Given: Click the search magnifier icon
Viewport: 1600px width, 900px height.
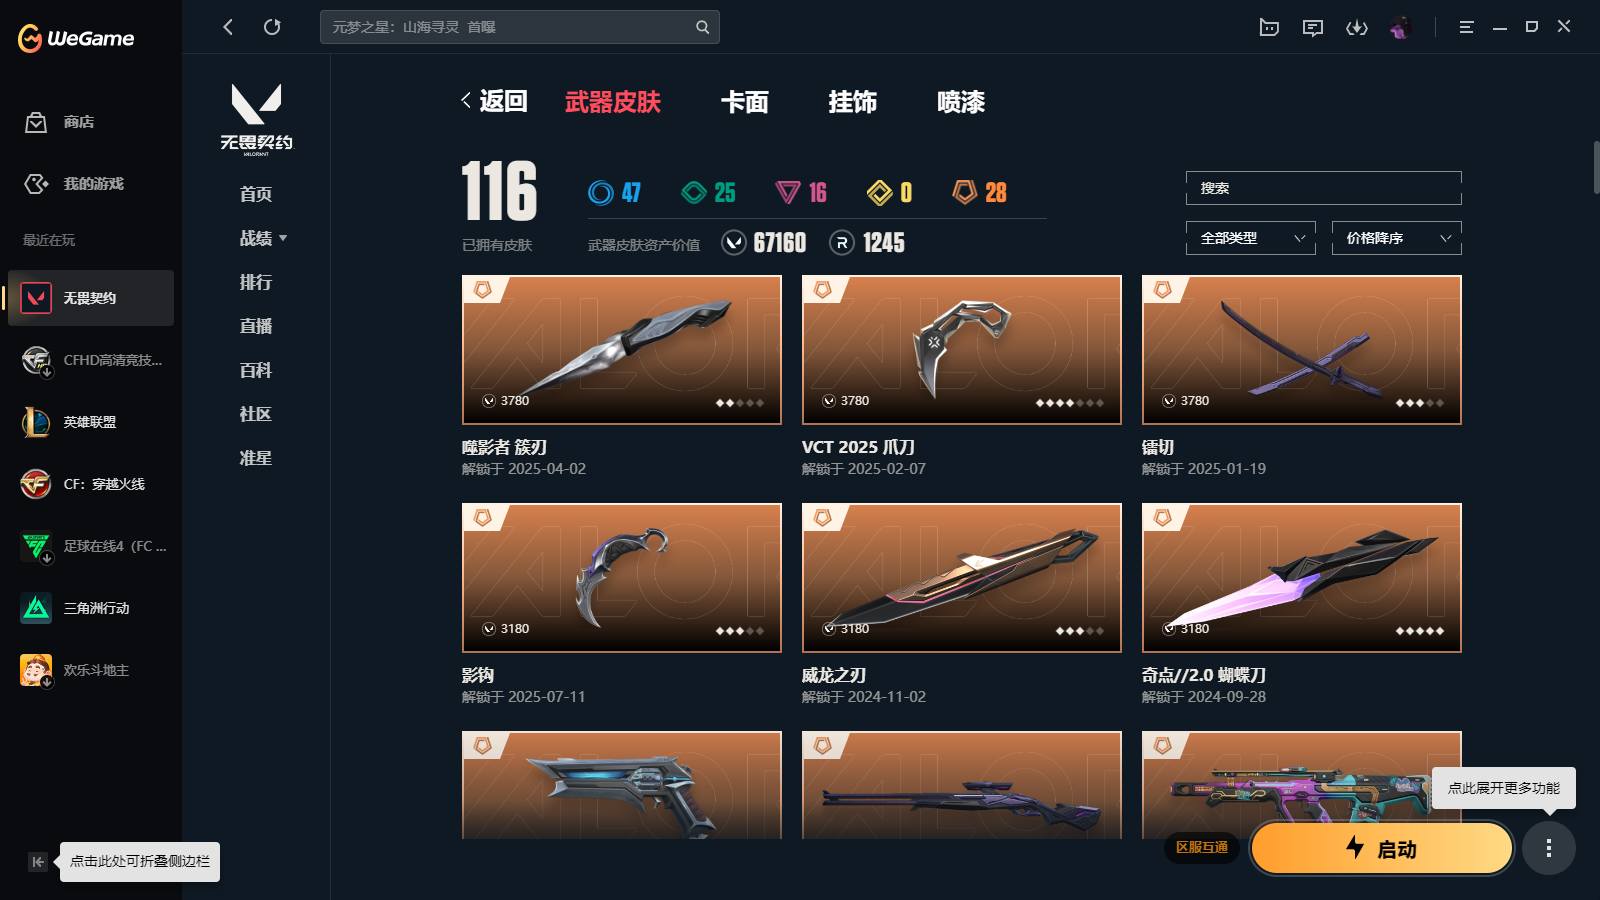Looking at the screenshot, I should click(x=703, y=27).
